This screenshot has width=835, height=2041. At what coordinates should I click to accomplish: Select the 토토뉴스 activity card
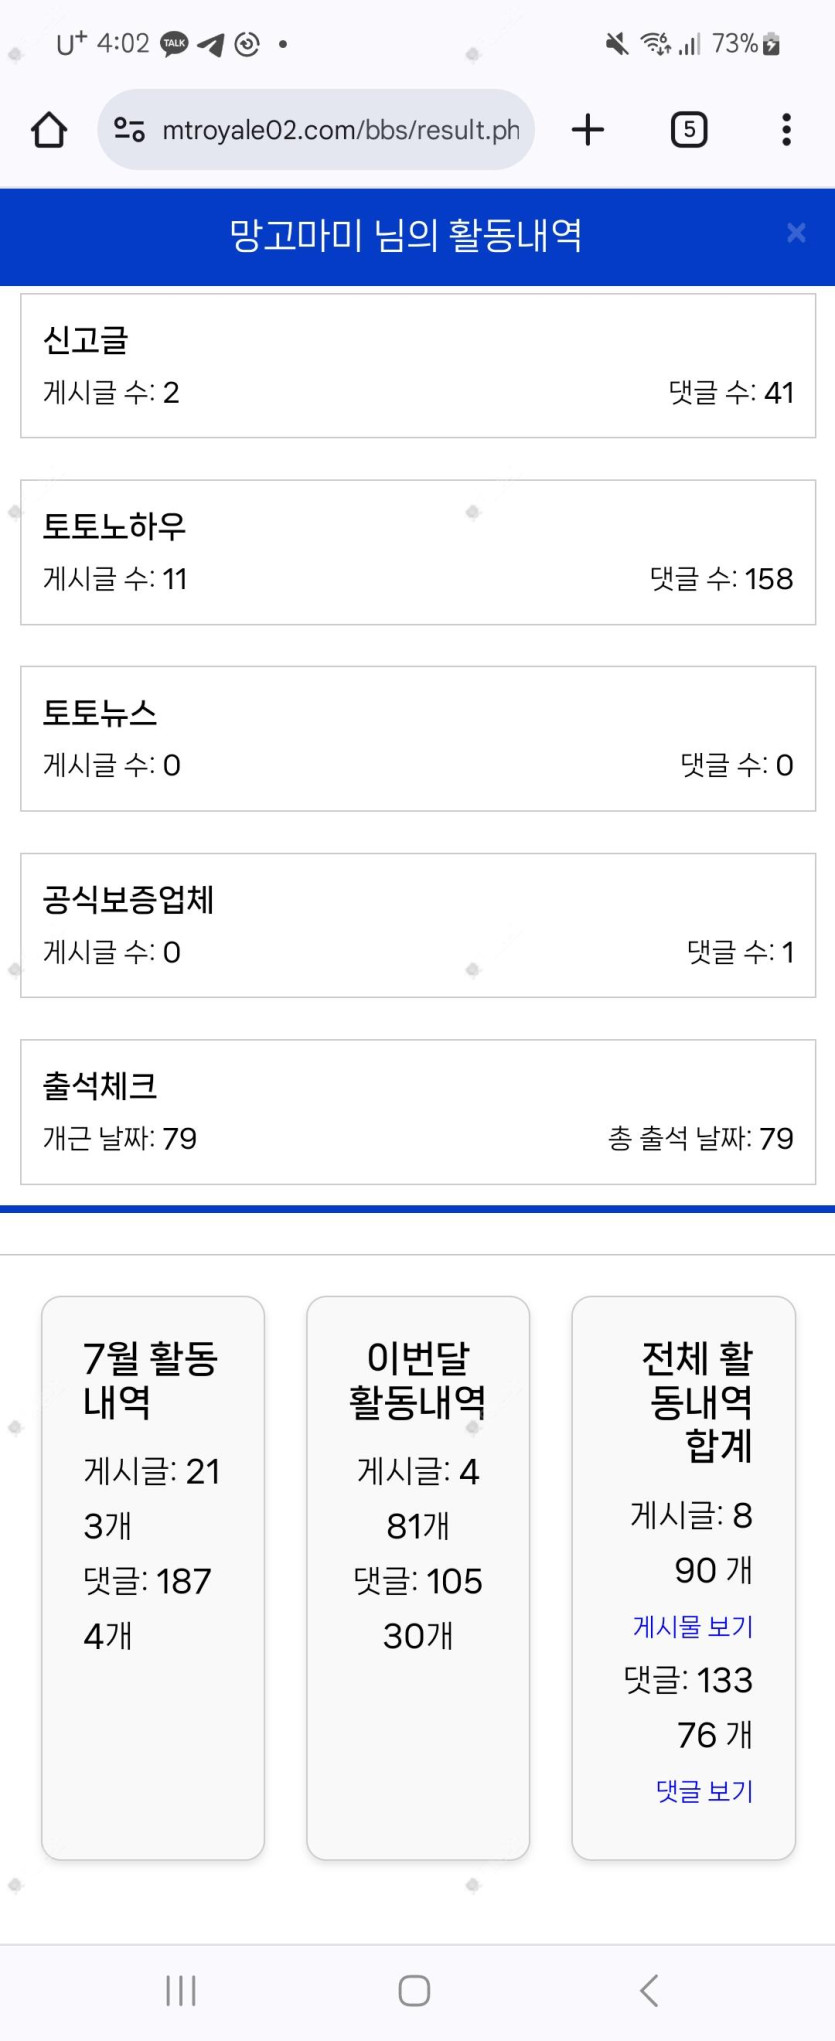(x=418, y=739)
